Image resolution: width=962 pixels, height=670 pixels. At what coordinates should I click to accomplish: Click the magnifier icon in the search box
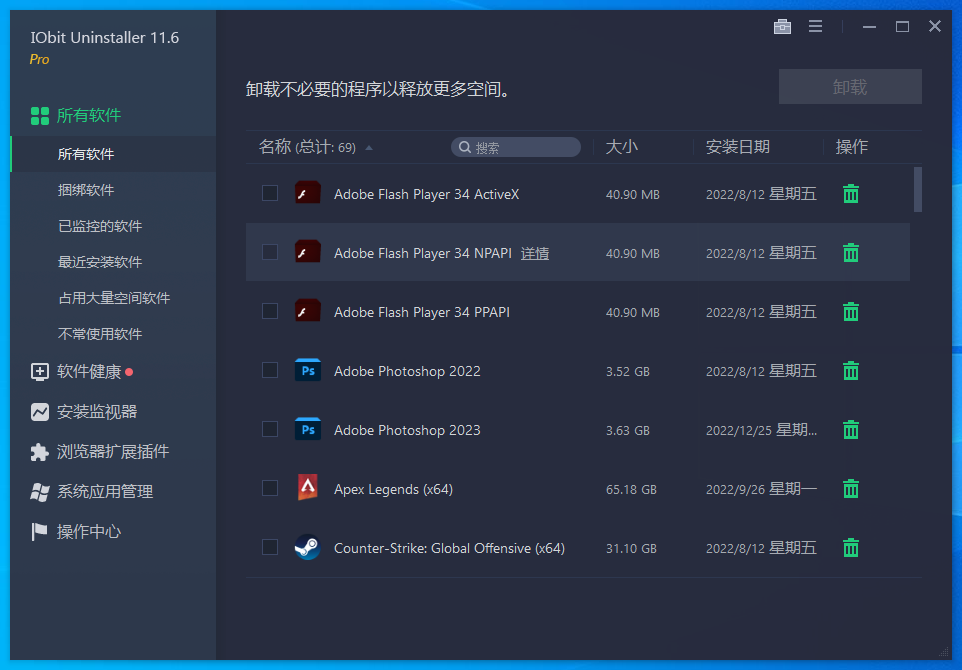(x=464, y=146)
